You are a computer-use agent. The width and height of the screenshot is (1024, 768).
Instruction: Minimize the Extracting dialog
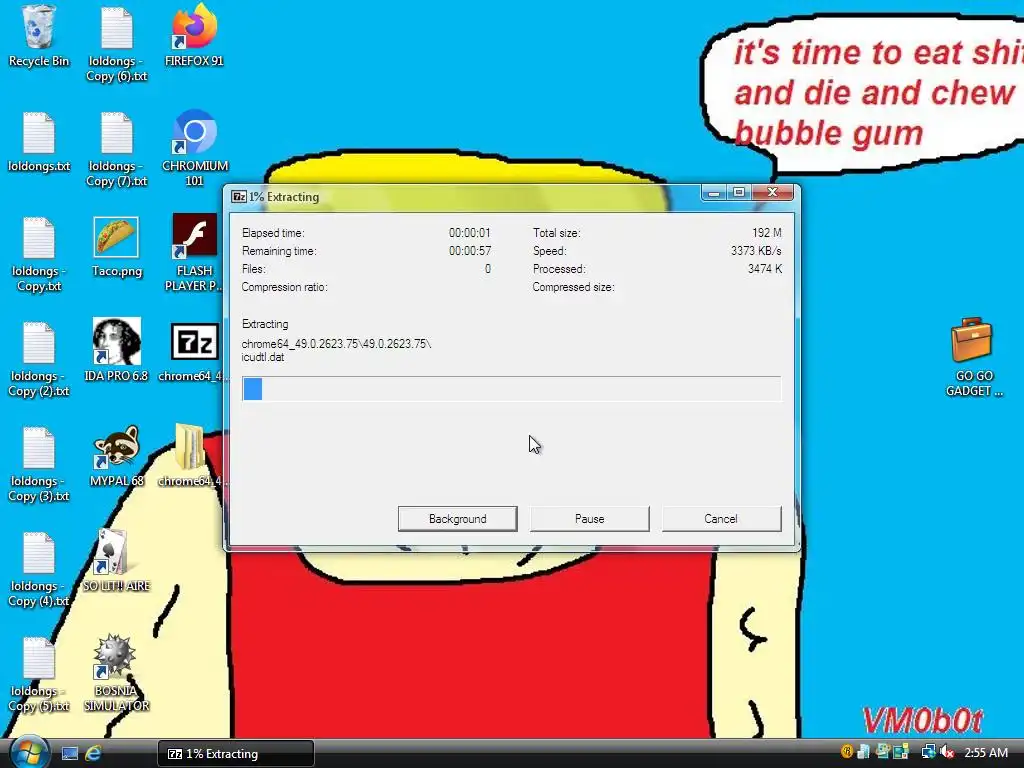pos(714,193)
